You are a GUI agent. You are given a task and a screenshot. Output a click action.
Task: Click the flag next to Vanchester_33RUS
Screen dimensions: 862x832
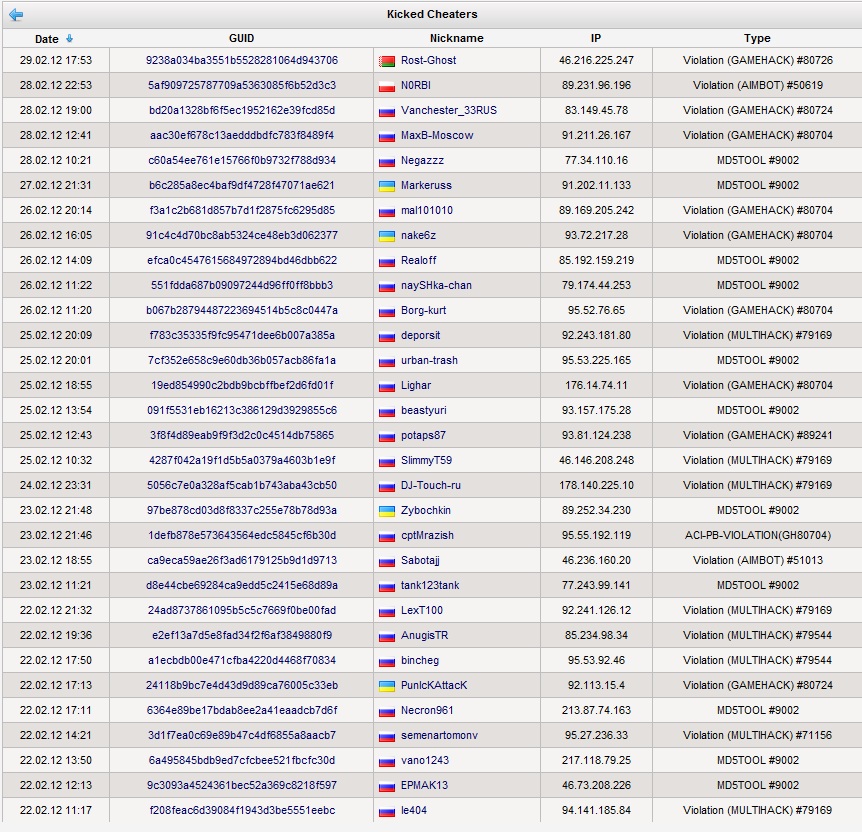[x=387, y=112]
